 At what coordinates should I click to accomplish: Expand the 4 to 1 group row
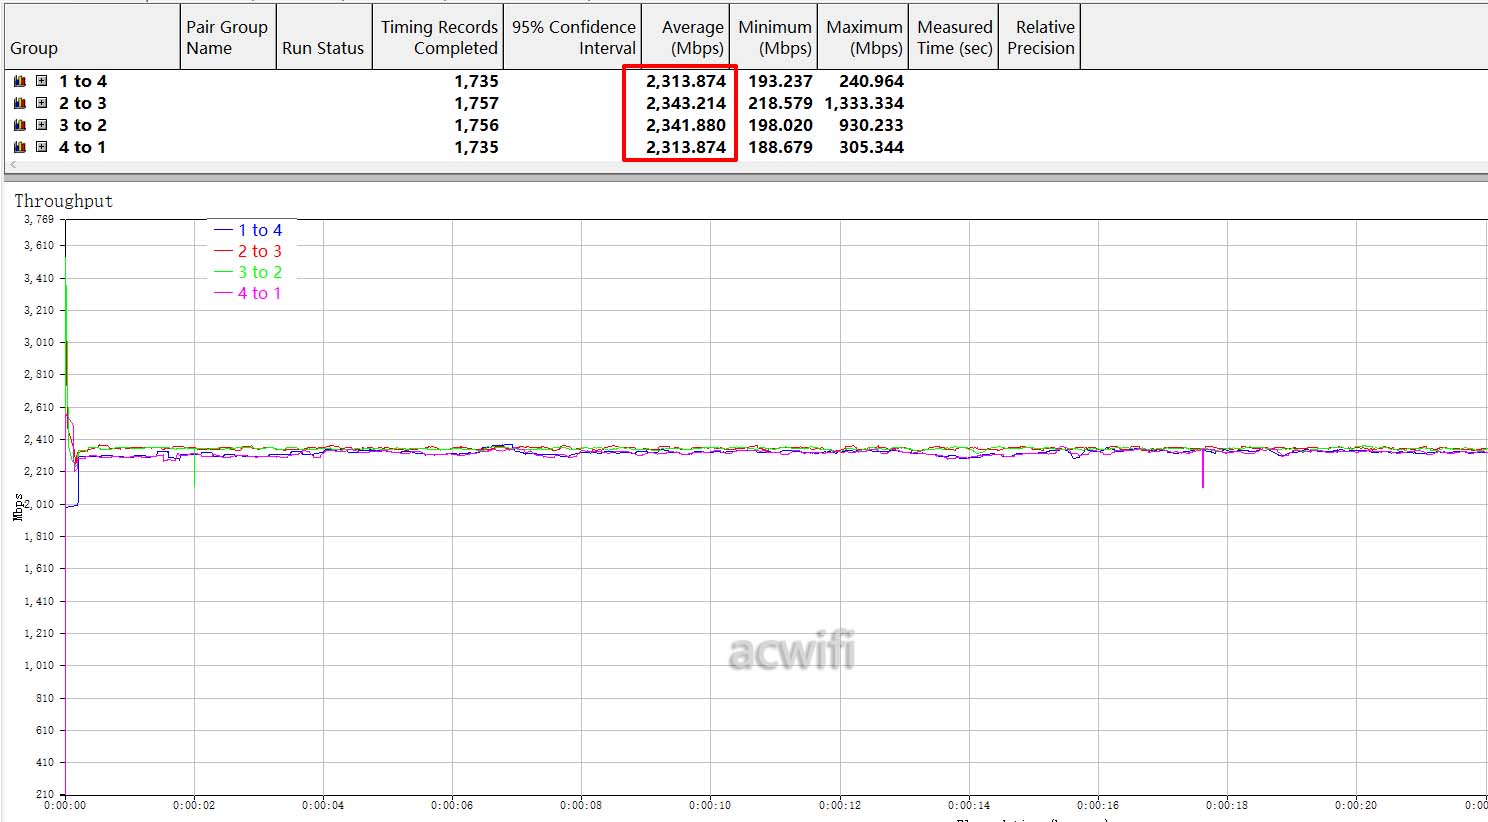[x=41, y=147]
